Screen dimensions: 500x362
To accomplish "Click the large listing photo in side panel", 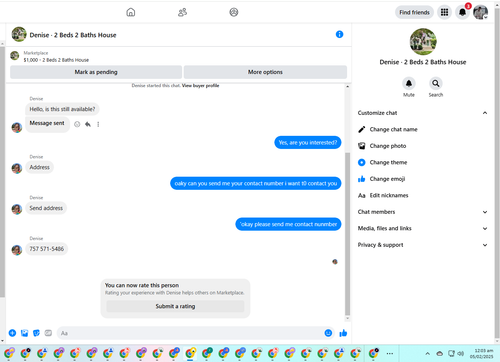I will click(x=423, y=41).
